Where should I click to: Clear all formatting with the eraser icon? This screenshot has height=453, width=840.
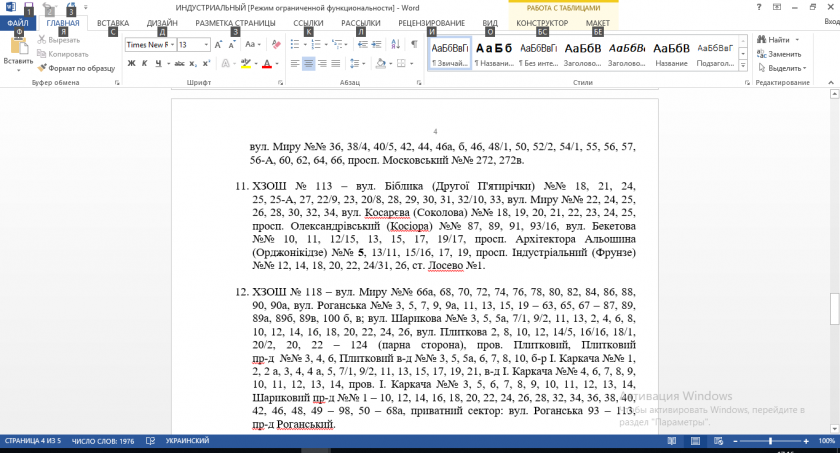[275, 45]
